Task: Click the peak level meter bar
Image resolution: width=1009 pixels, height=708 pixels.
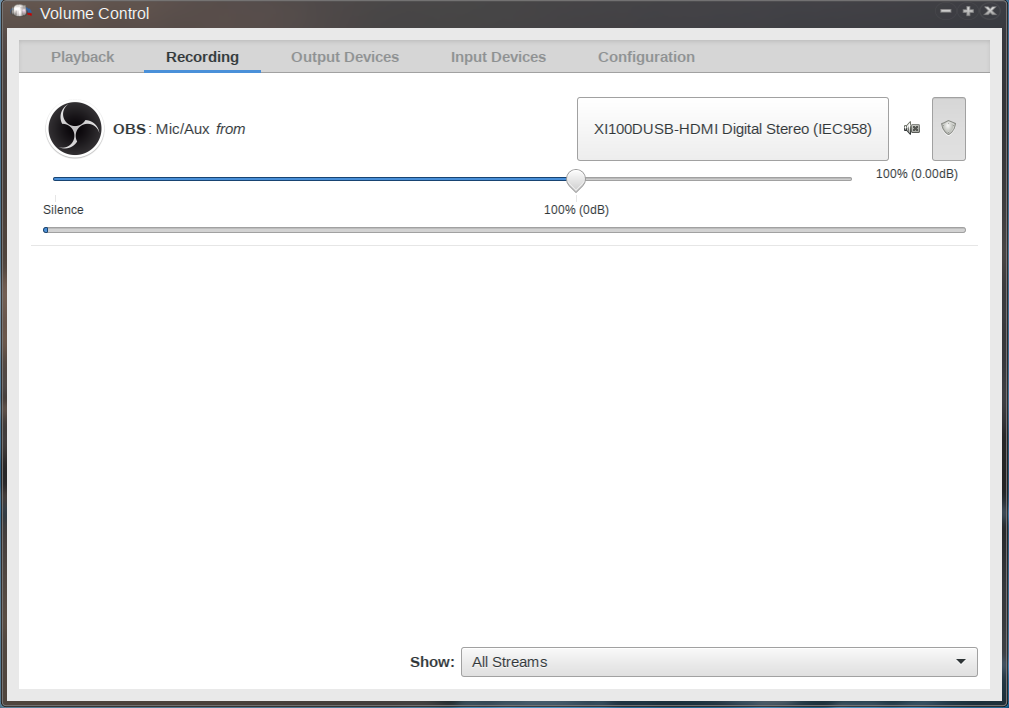Action: (x=504, y=230)
